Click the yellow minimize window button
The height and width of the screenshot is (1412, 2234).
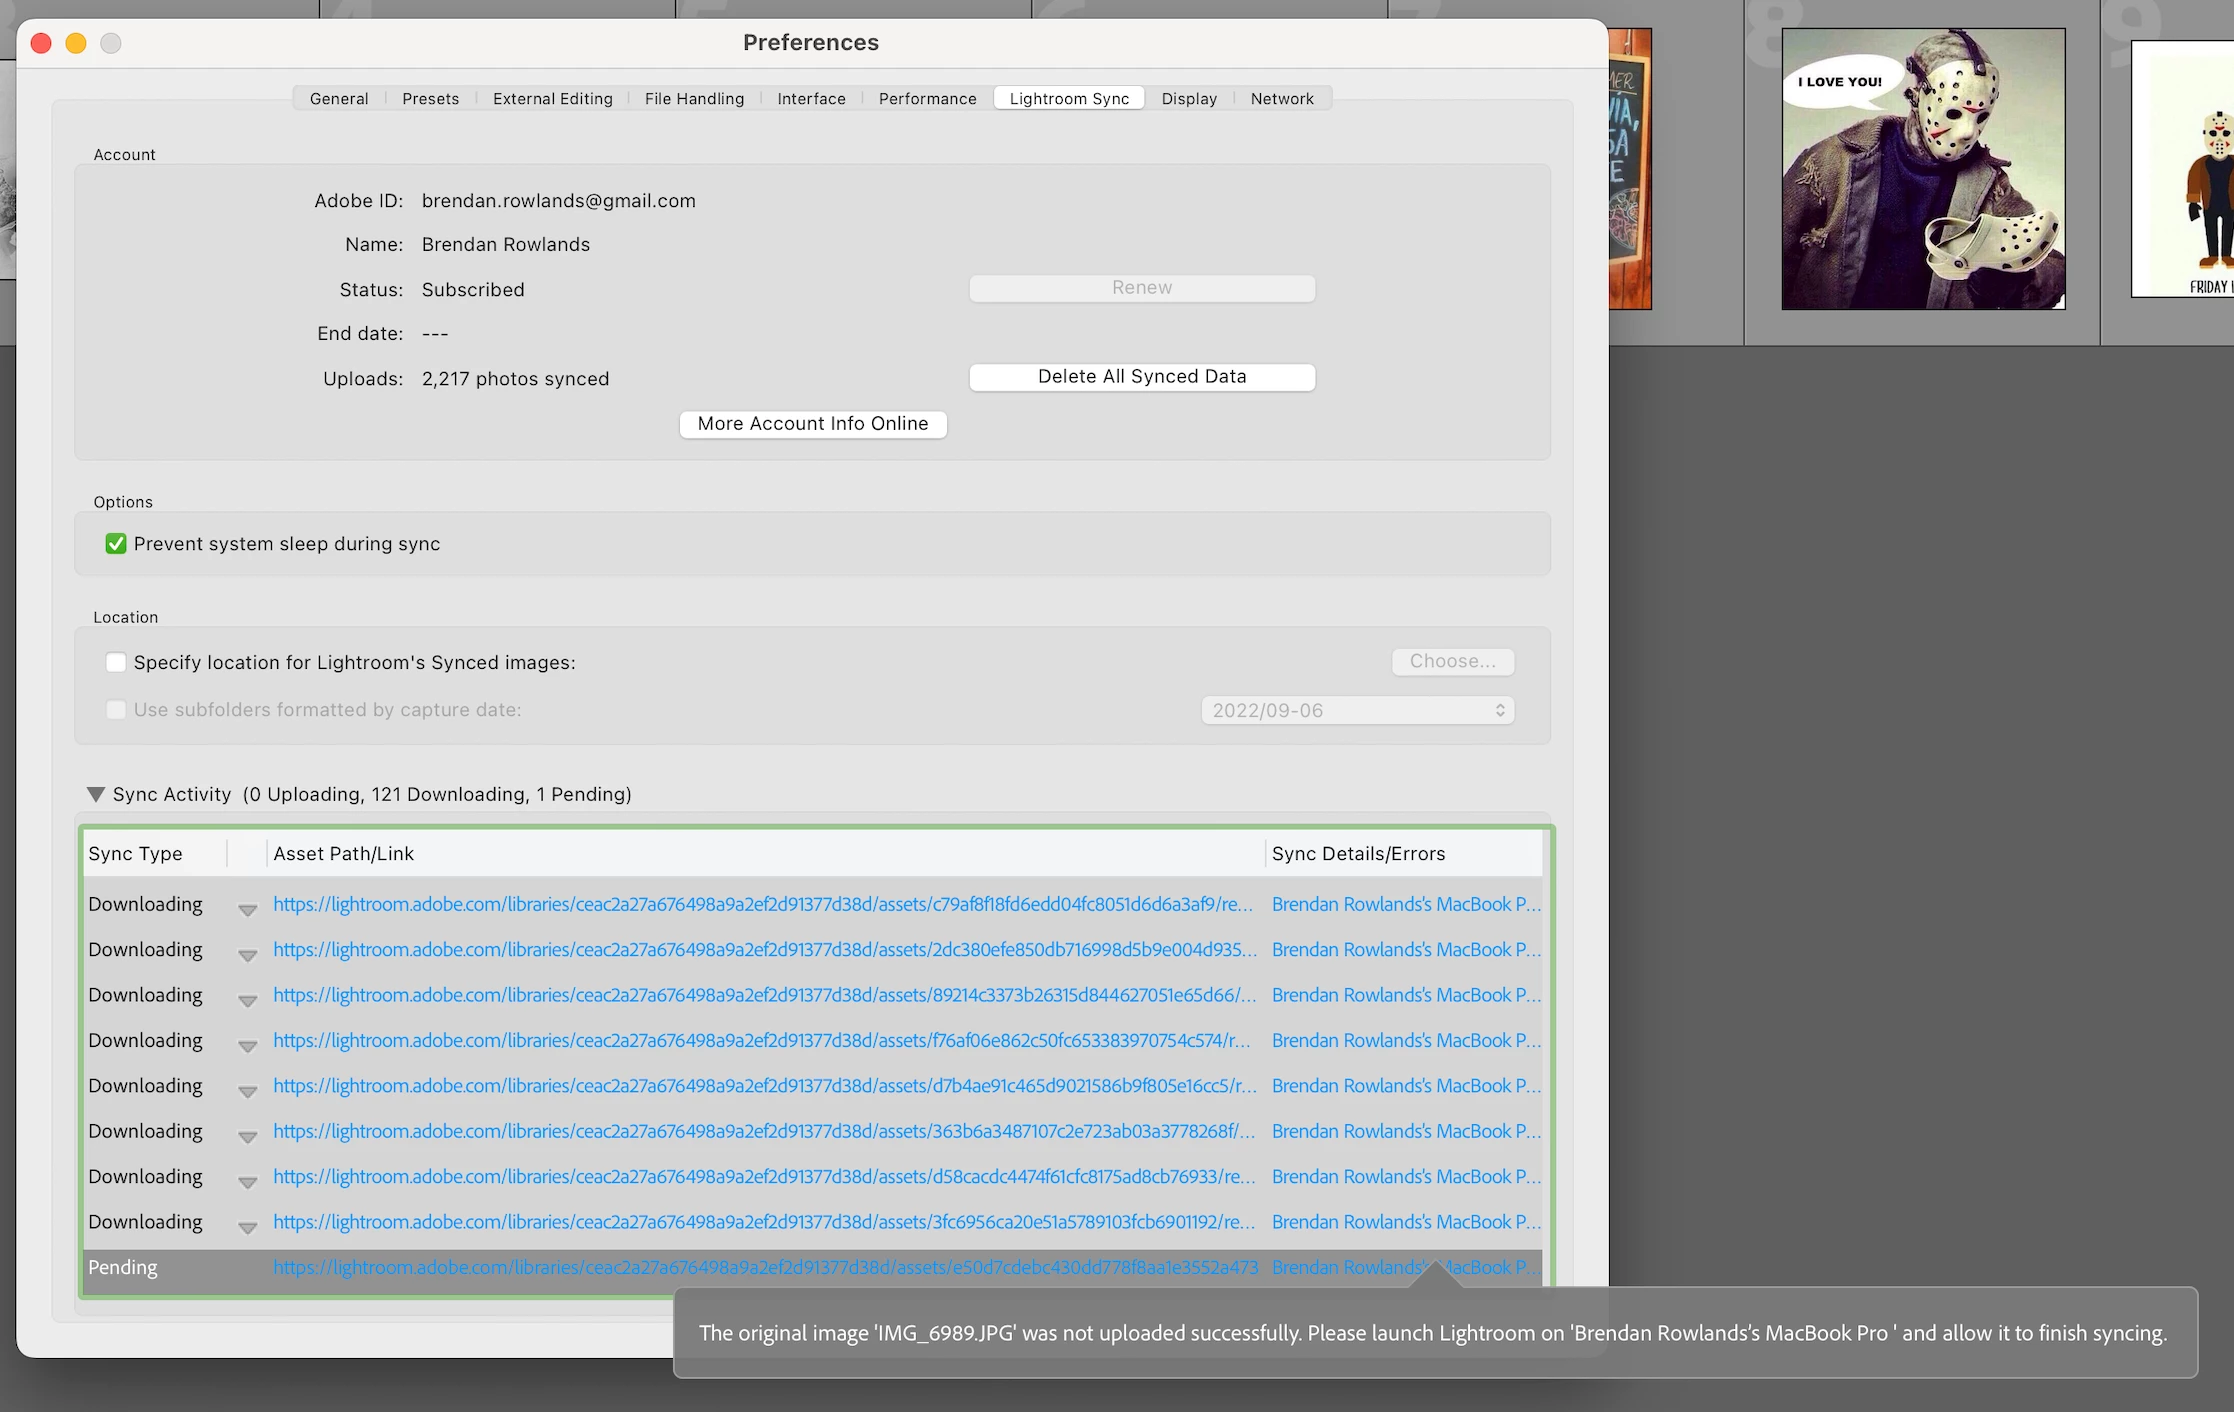(76, 43)
